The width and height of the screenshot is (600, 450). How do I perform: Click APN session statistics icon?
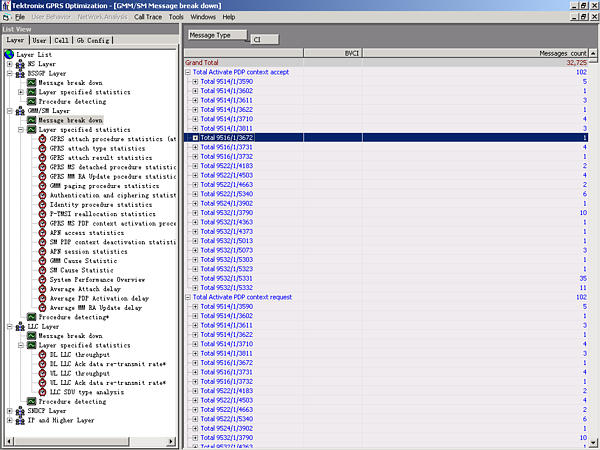tap(42, 251)
